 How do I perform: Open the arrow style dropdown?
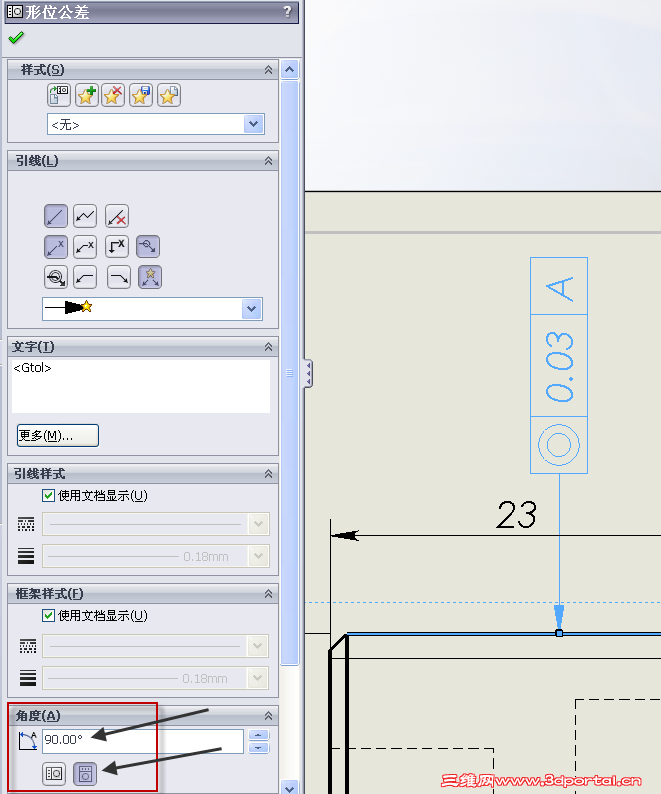coord(252,309)
